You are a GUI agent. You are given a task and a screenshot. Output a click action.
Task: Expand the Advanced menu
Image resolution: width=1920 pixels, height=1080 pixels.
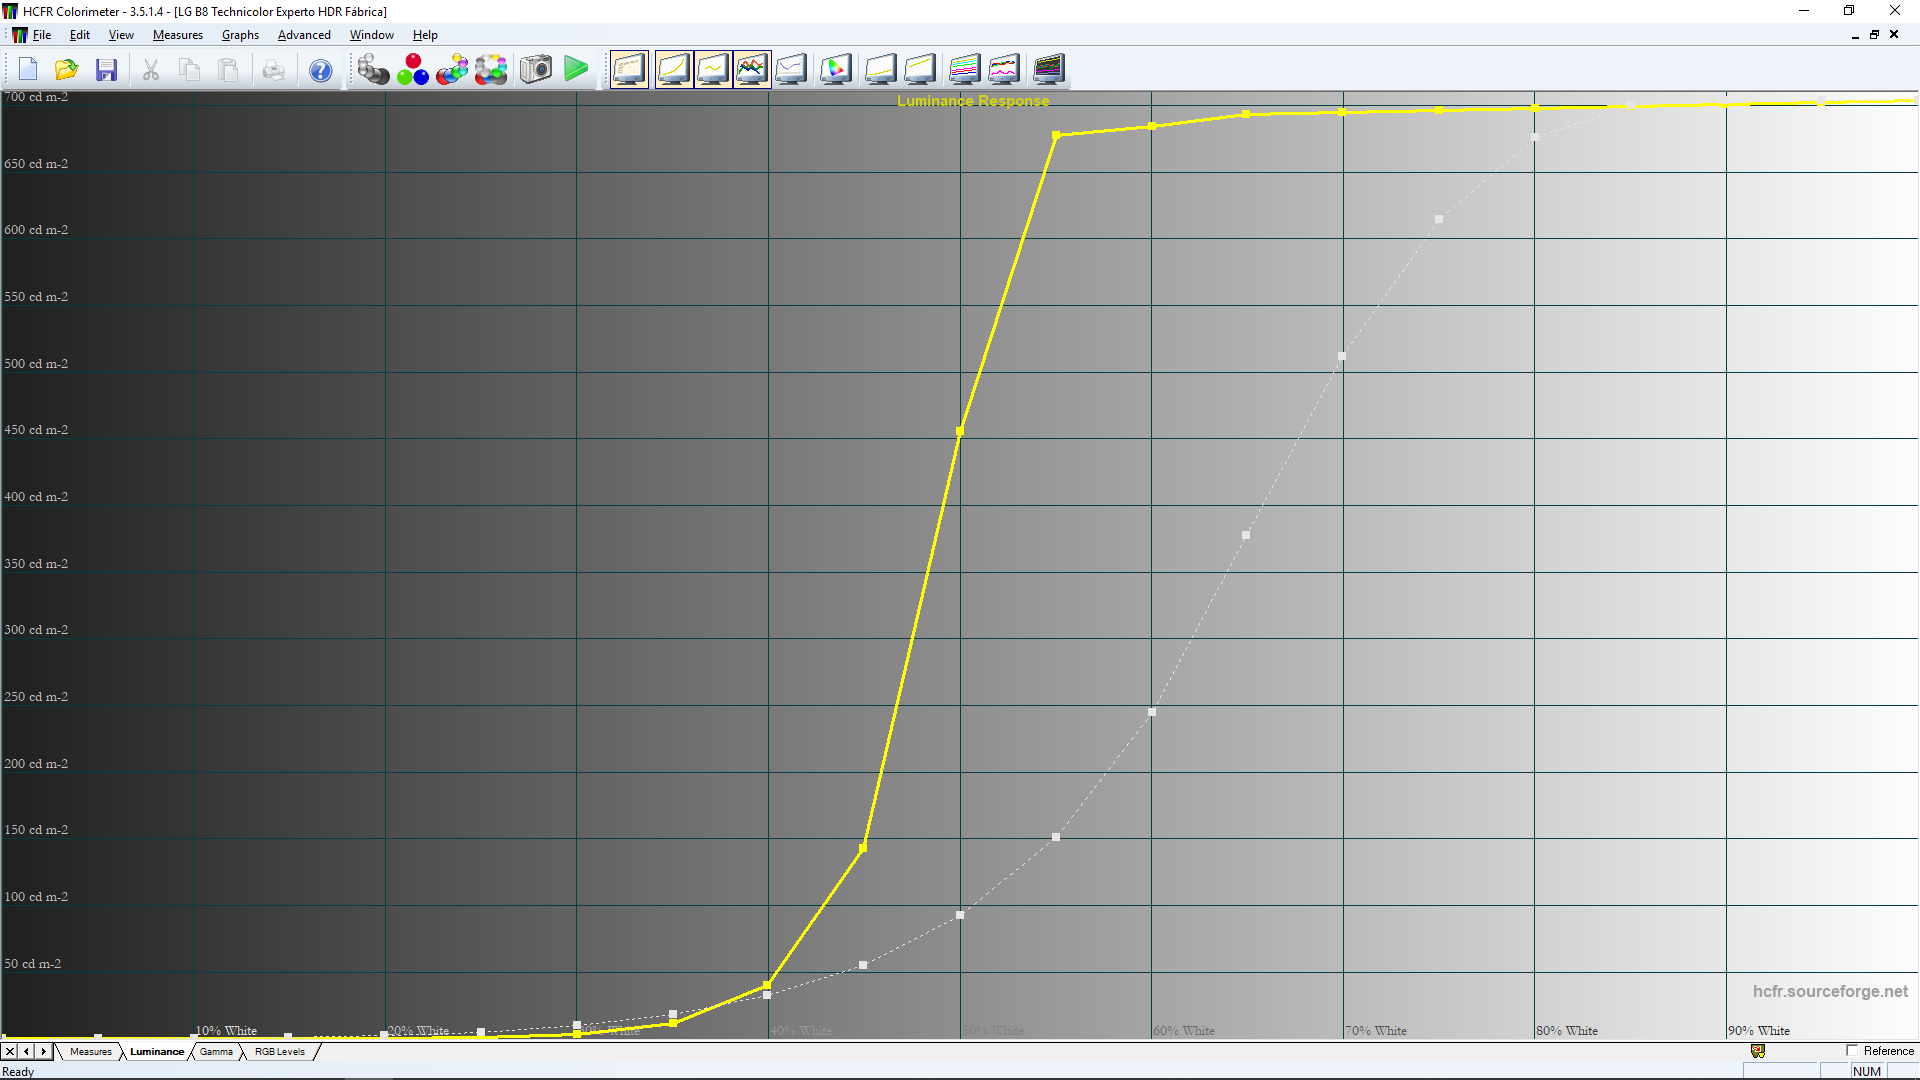tap(304, 35)
